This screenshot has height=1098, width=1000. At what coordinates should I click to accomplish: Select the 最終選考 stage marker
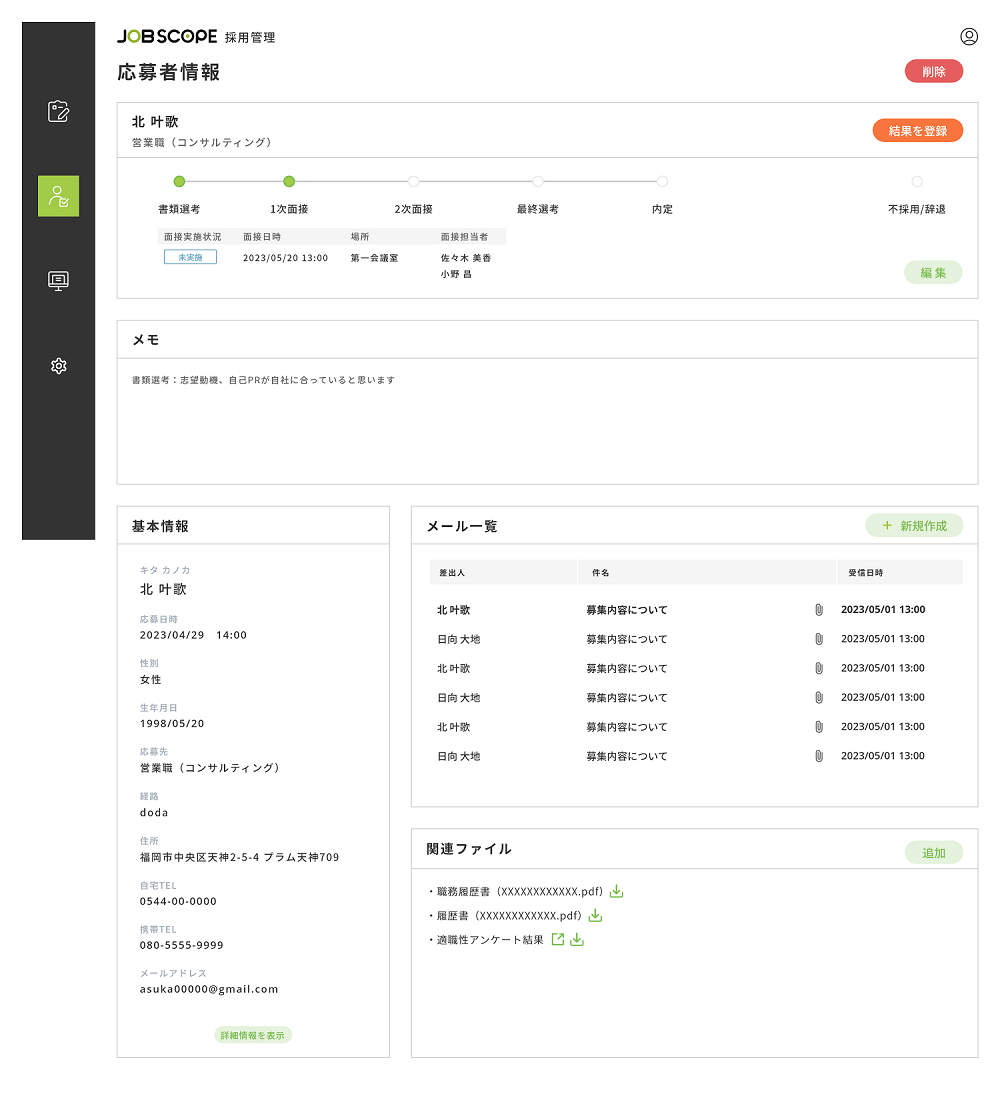click(x=538, y=181)
